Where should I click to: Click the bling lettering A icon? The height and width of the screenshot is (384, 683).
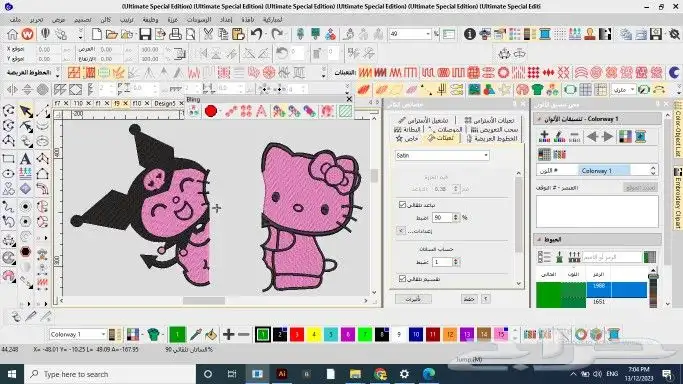[261, 111]
